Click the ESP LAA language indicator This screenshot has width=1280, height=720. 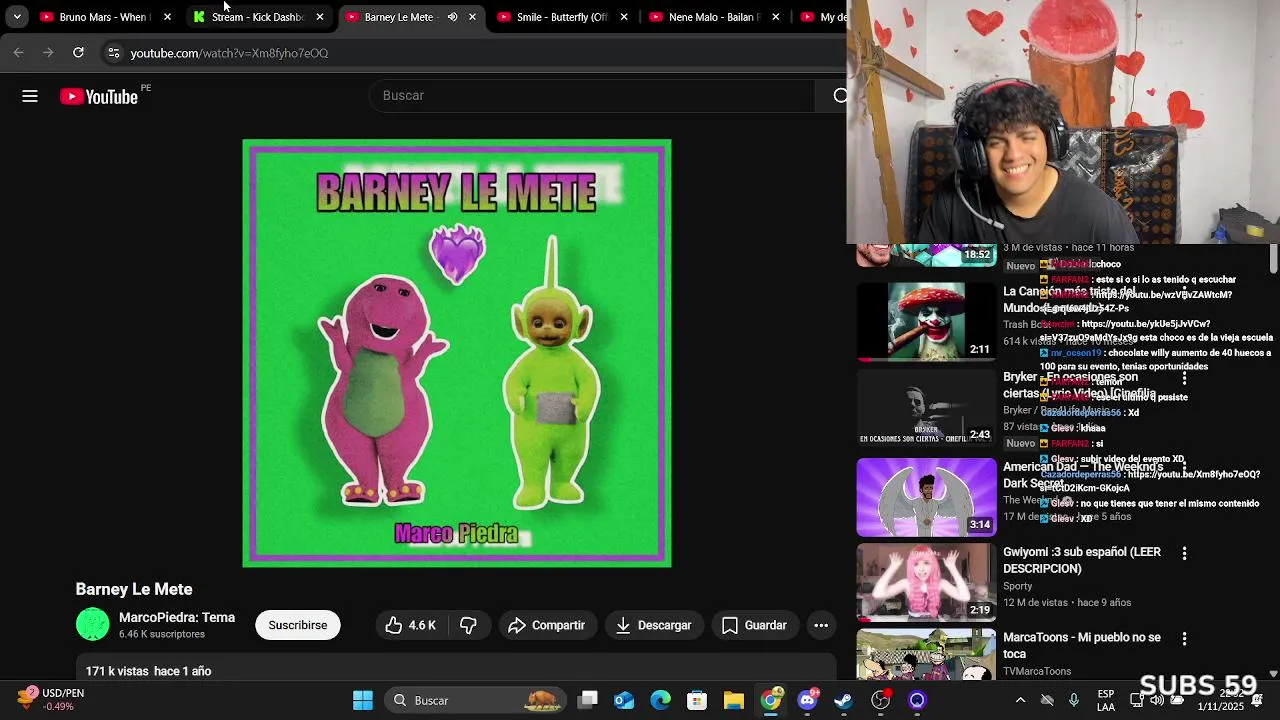pyautogui.click(x=1106, y=700)
